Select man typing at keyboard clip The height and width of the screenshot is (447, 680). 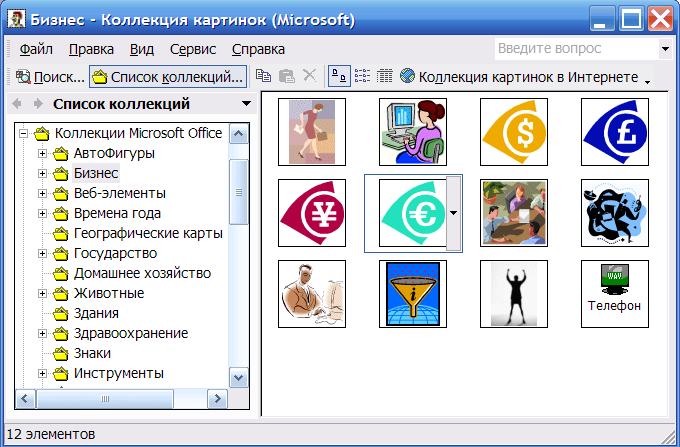tap(312, 294)
